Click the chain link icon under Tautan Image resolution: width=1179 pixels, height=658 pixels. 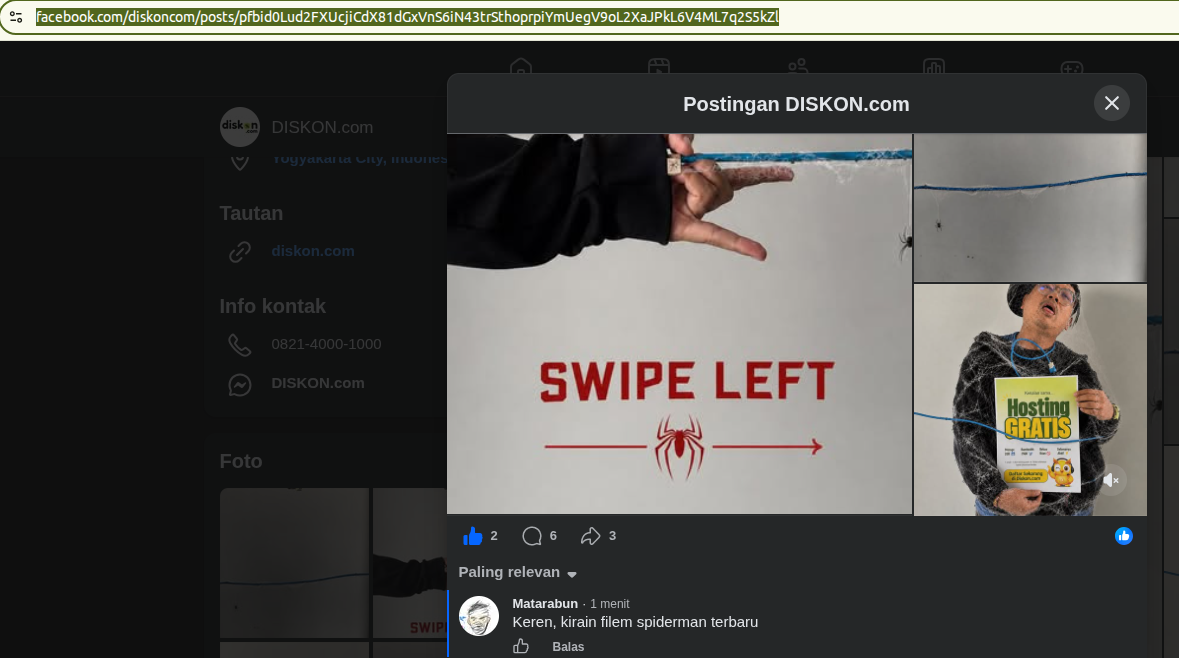coord(240,252)
